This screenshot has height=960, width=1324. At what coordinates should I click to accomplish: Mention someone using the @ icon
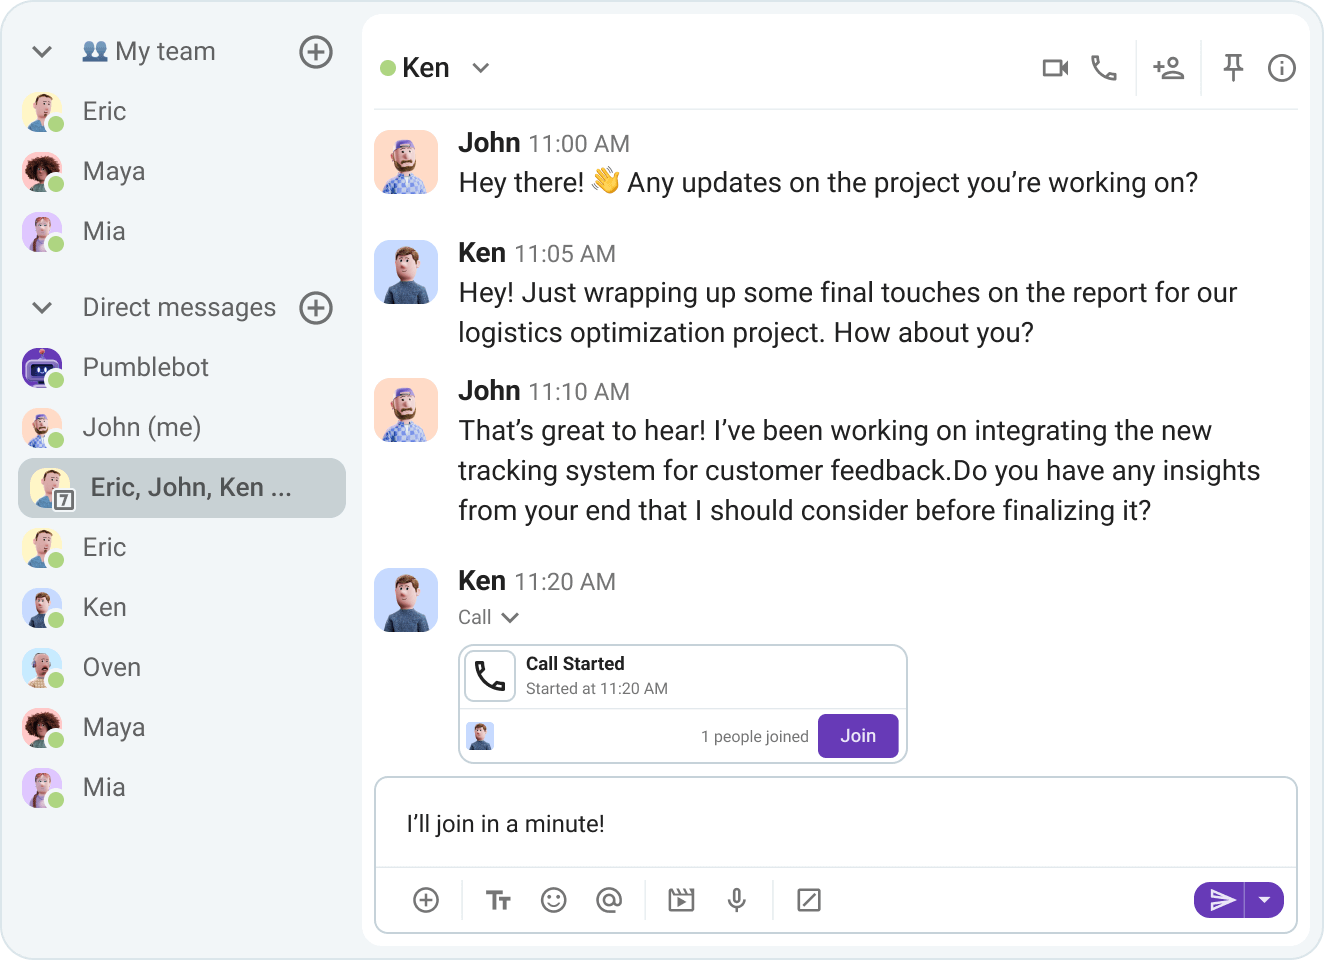[610, 900]
